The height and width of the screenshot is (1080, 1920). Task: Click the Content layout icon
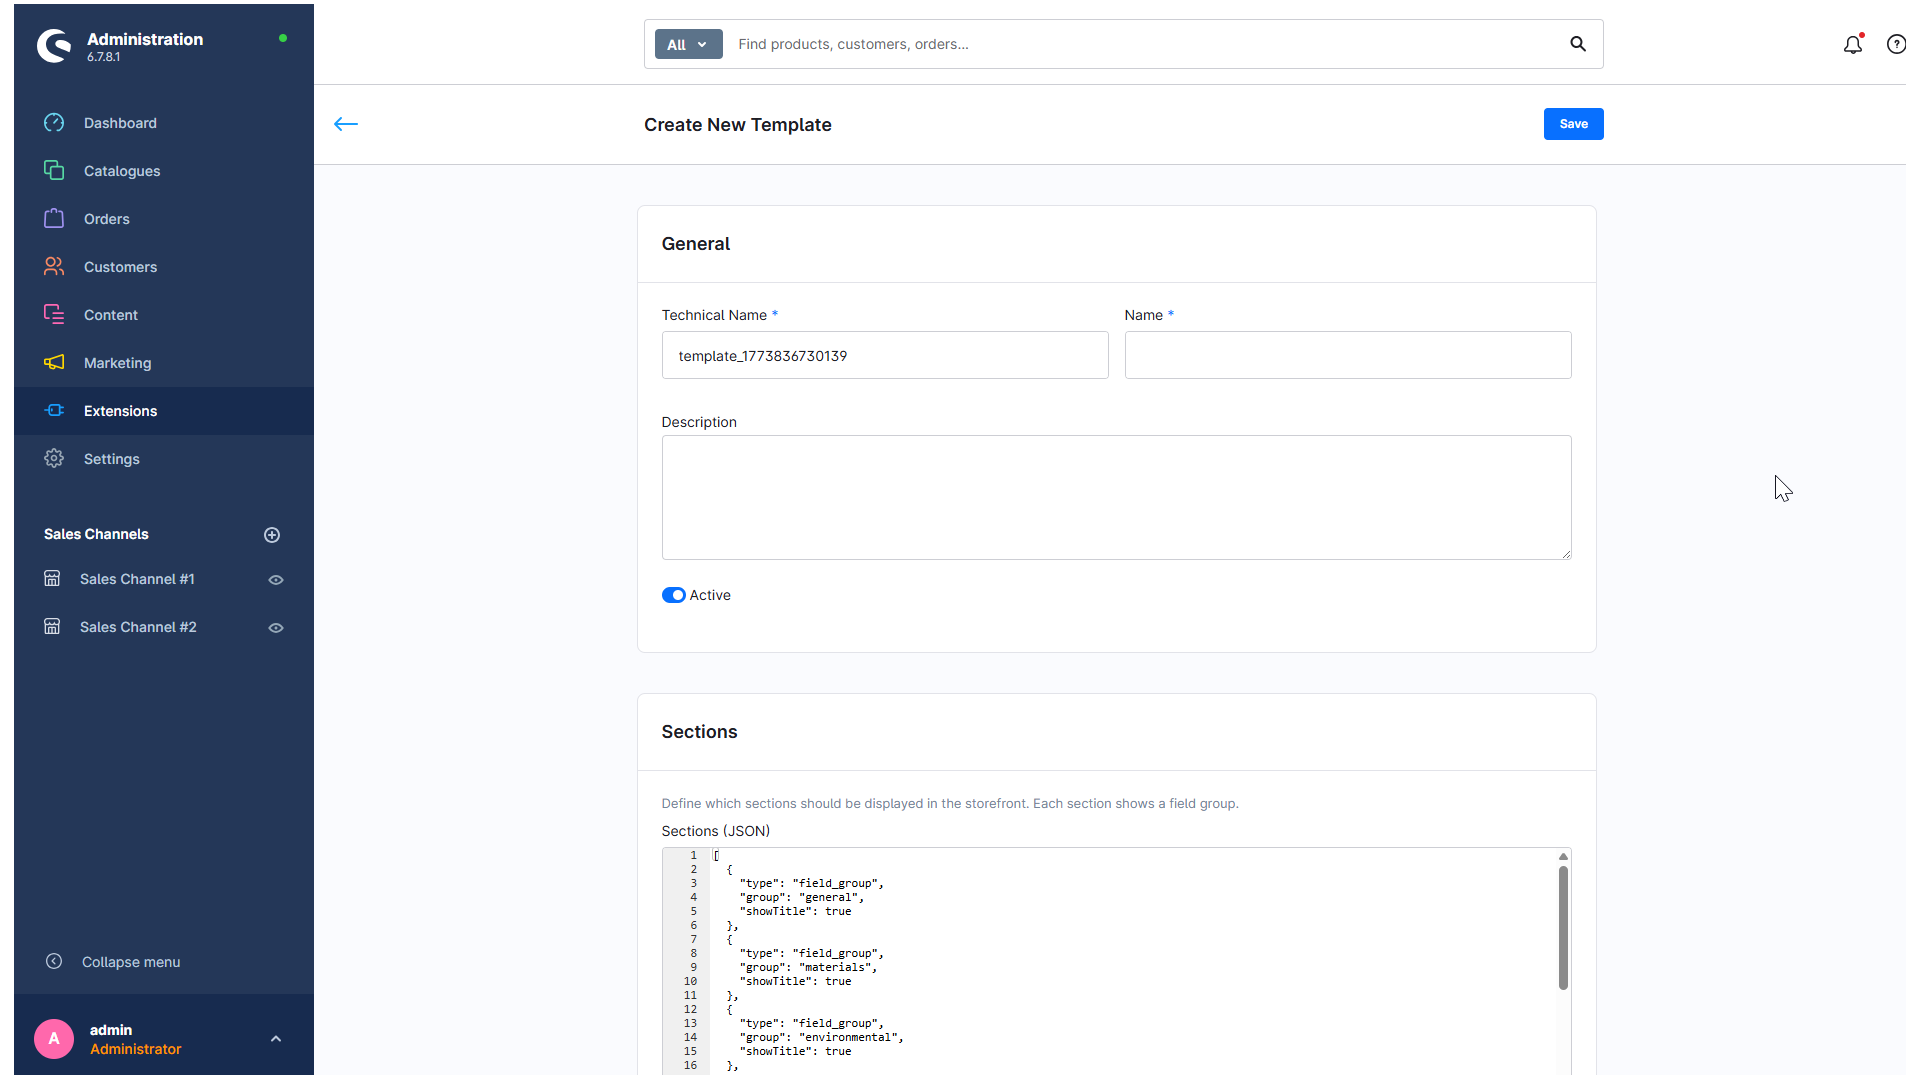click(x=54, y=315)
